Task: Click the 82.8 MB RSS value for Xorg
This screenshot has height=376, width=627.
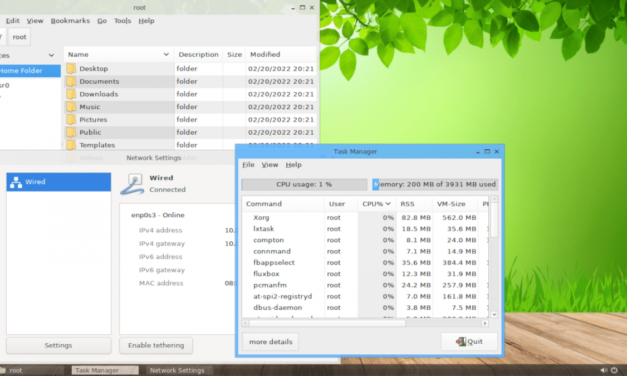Action: 416,218
